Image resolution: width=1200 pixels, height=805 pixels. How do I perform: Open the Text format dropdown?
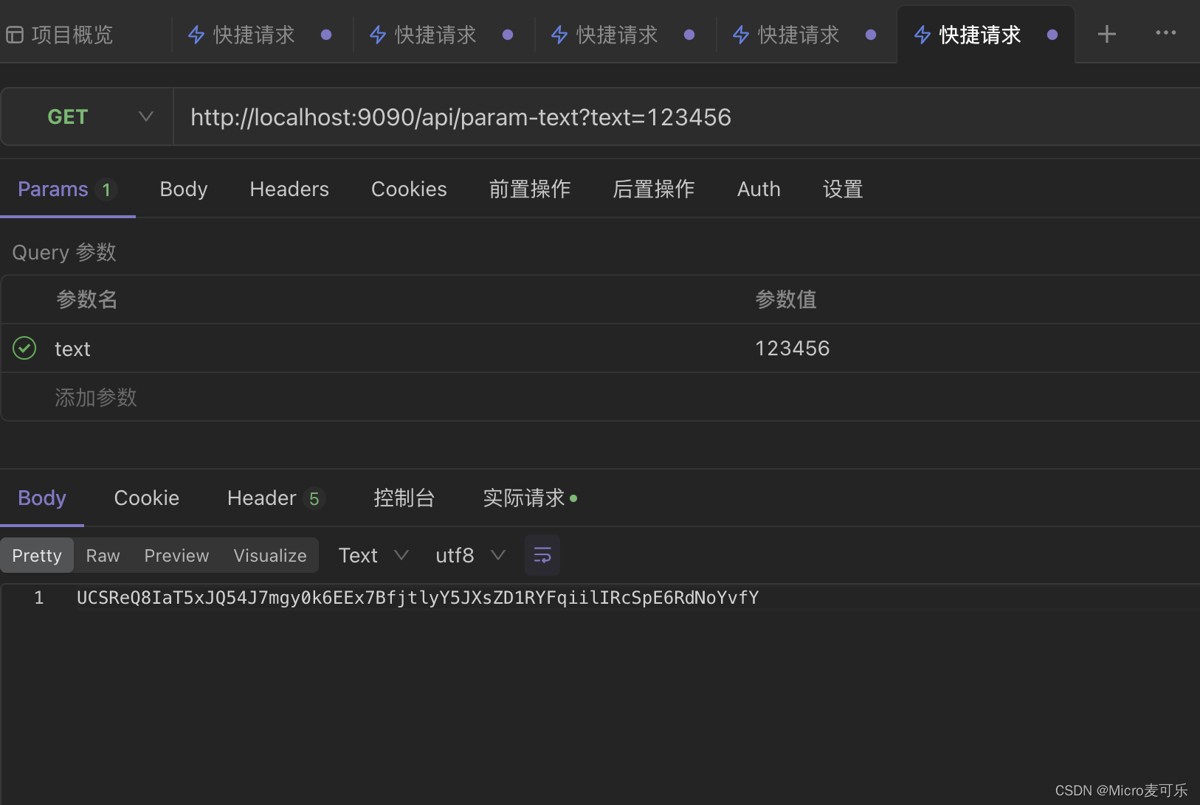coord(374,555)
